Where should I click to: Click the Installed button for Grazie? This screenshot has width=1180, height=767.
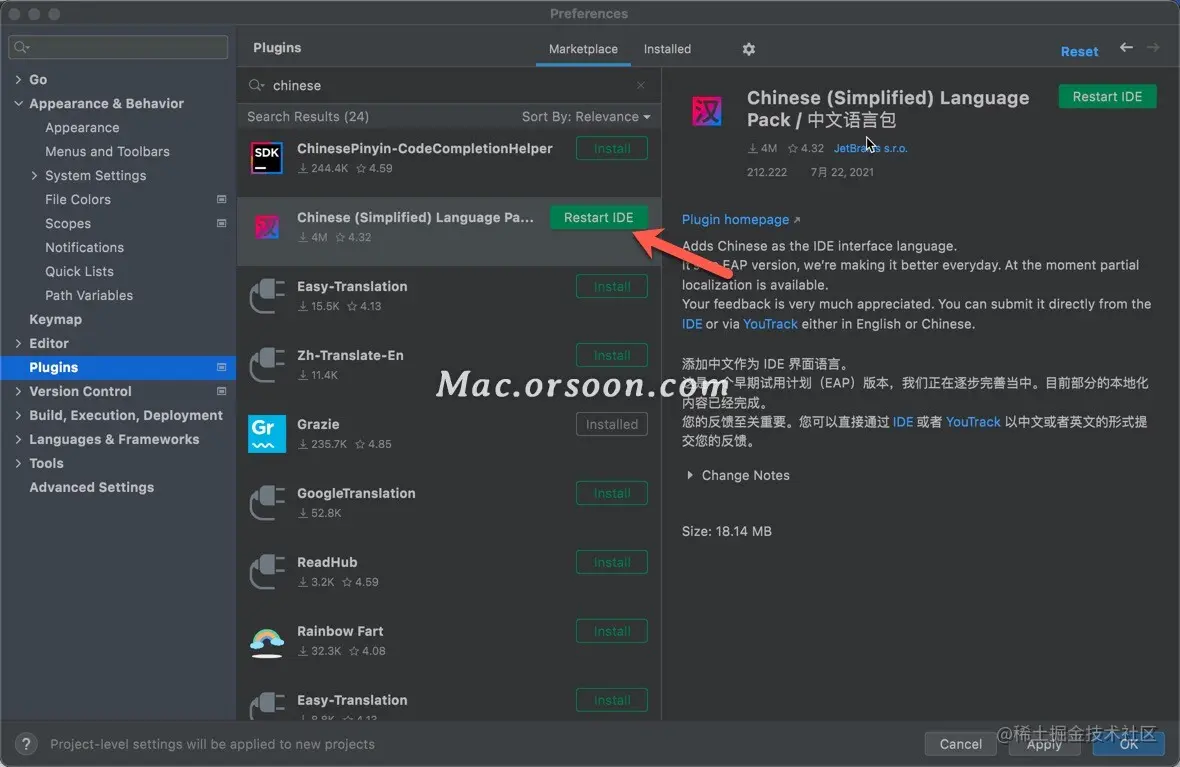tap(612, 425)
